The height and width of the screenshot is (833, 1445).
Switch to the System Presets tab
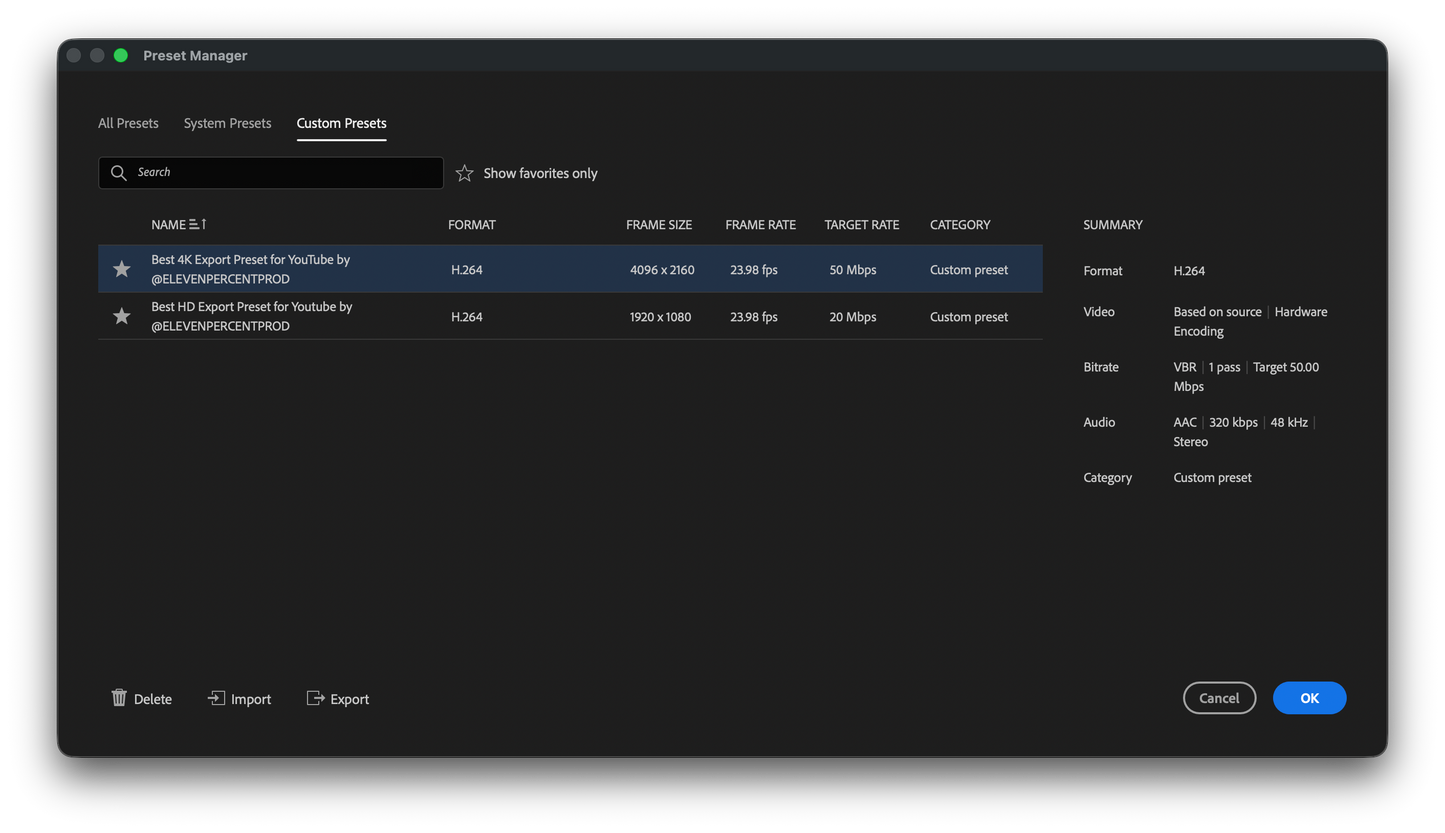[x=227, y=123]
